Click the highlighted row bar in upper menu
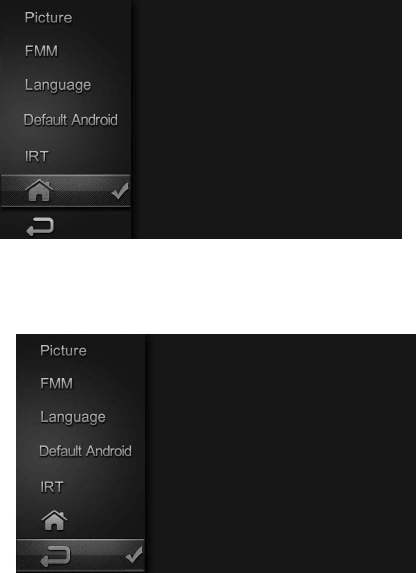This screenshot has height=573, width=416. click(x=65, y=191)
